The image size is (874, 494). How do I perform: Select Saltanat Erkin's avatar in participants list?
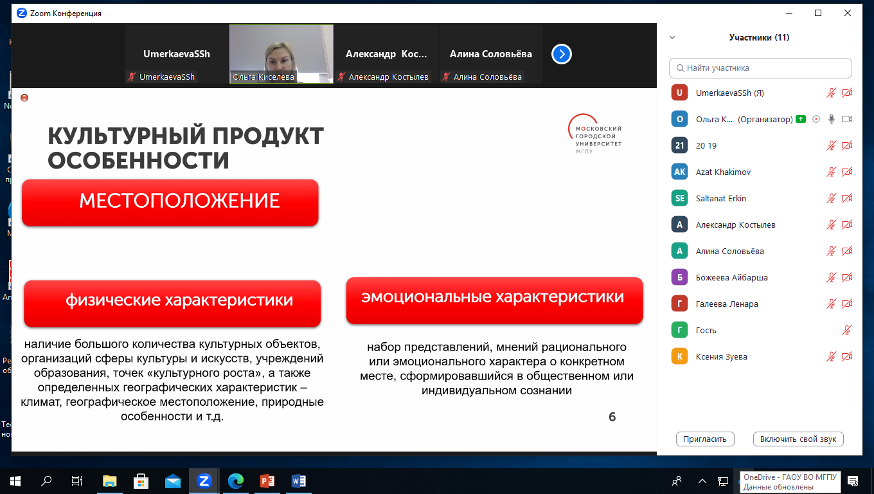click(x=680, y=198)
